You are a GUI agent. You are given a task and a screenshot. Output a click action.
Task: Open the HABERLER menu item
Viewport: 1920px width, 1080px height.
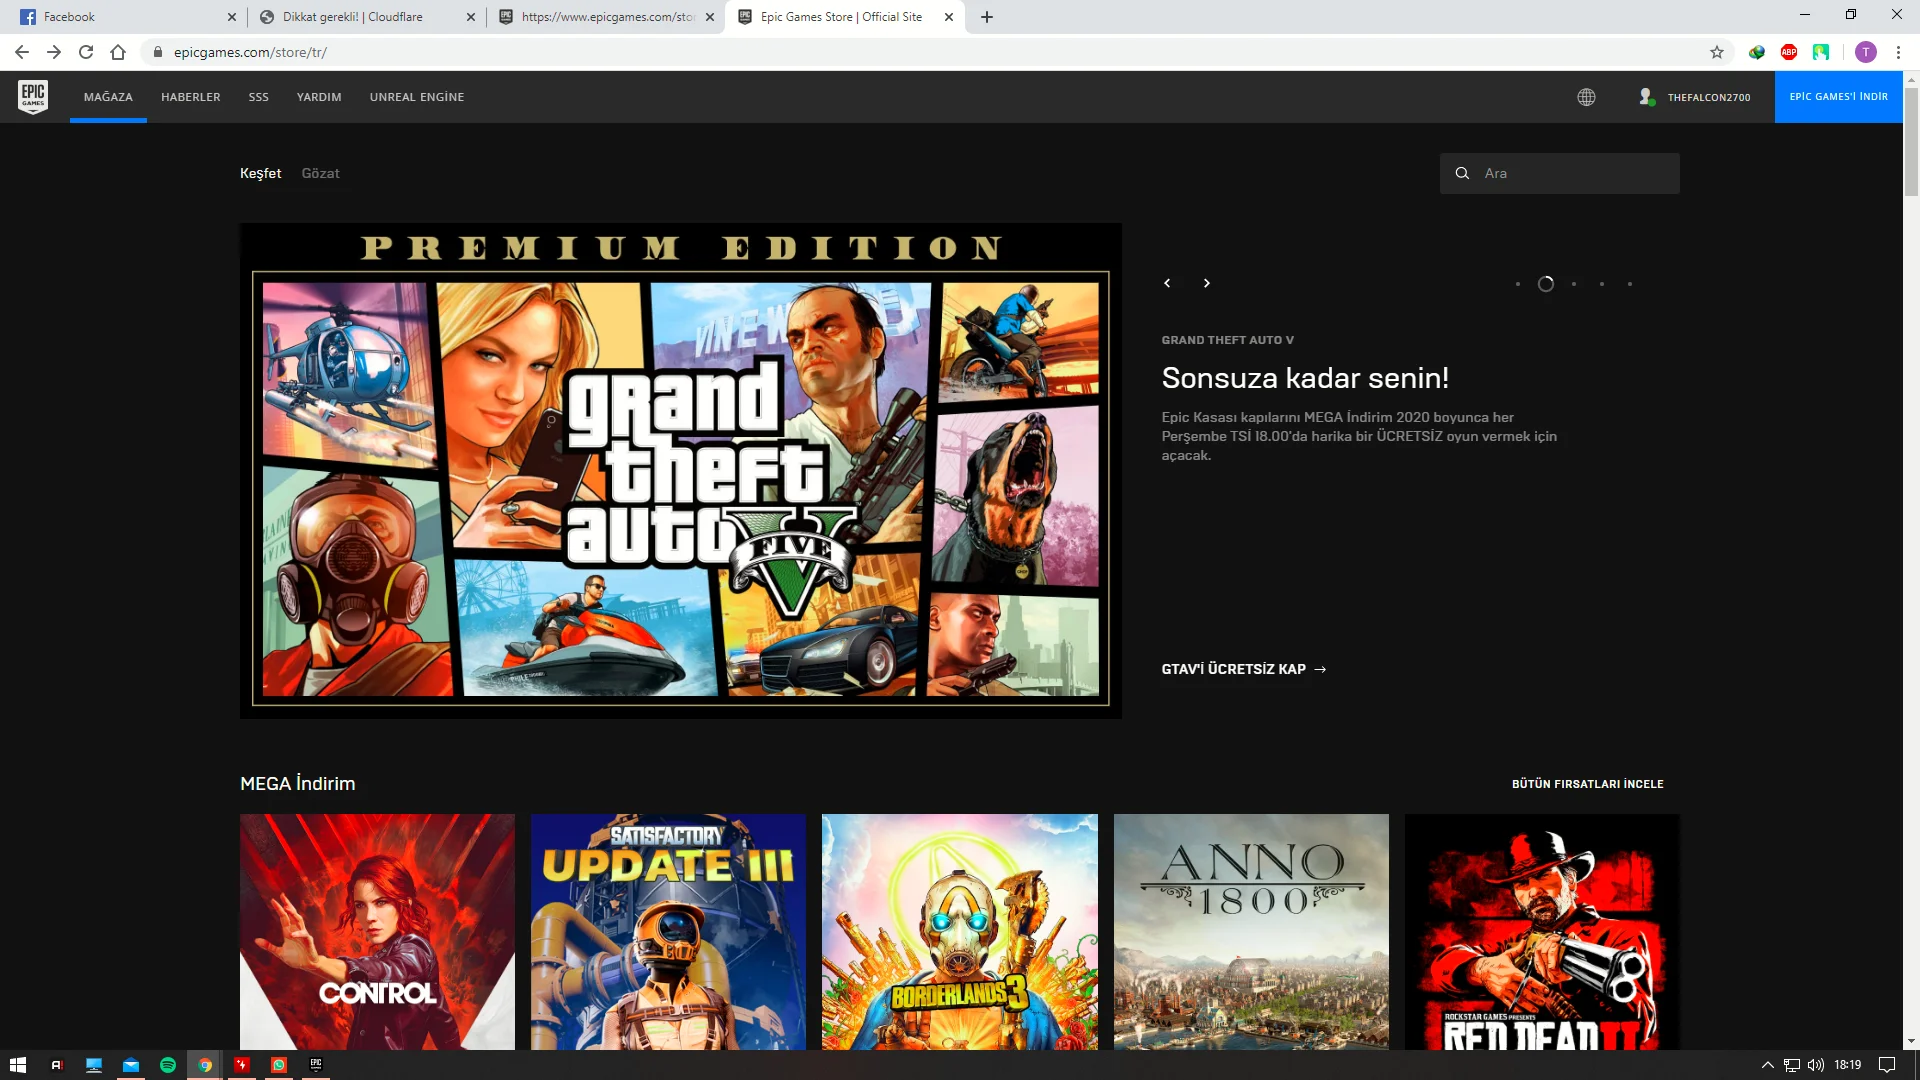[x=190, y=97]
